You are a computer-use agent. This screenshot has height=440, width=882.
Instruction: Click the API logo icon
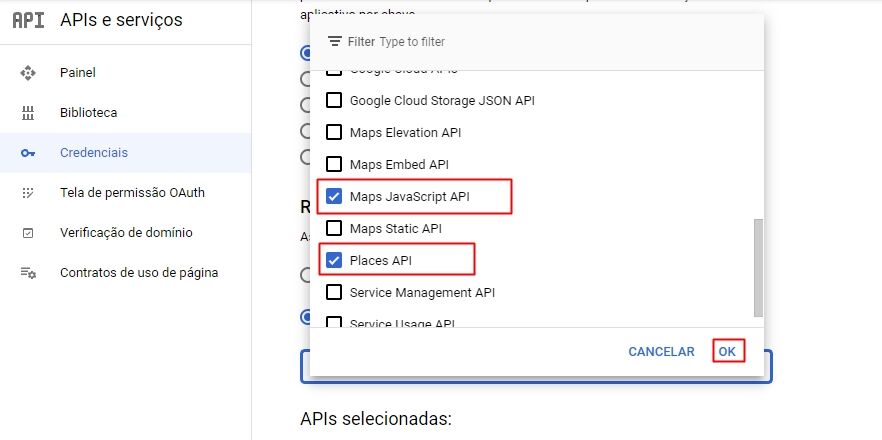[x=28, y=20]
